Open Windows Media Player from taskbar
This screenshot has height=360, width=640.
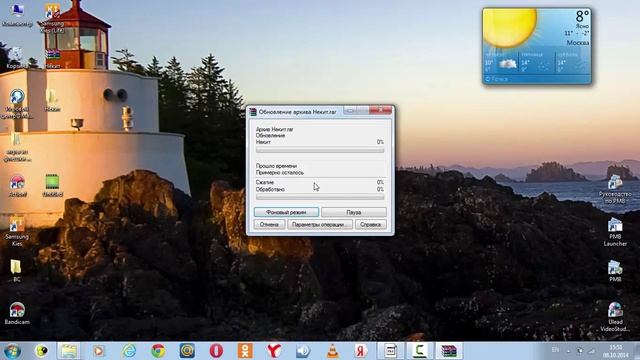point(98,351)
